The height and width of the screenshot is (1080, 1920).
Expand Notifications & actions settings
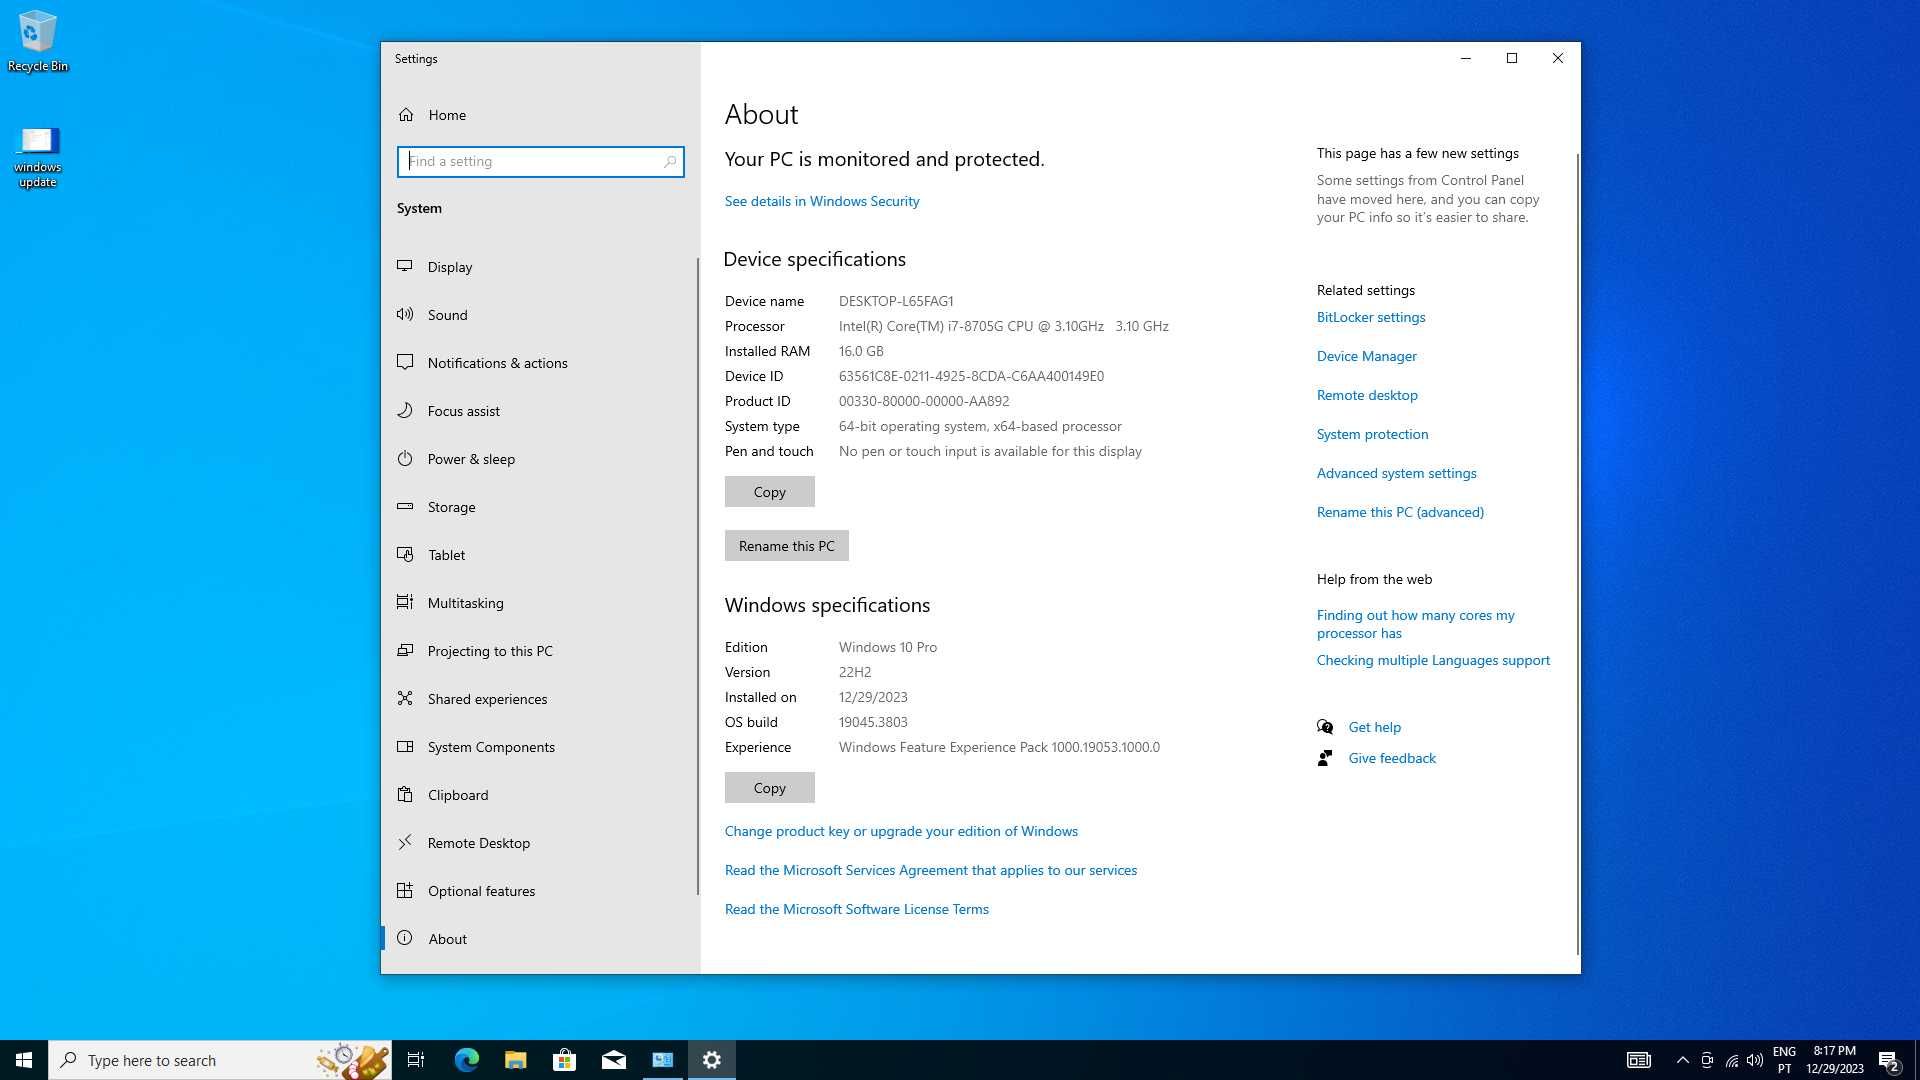click(497, 363)
